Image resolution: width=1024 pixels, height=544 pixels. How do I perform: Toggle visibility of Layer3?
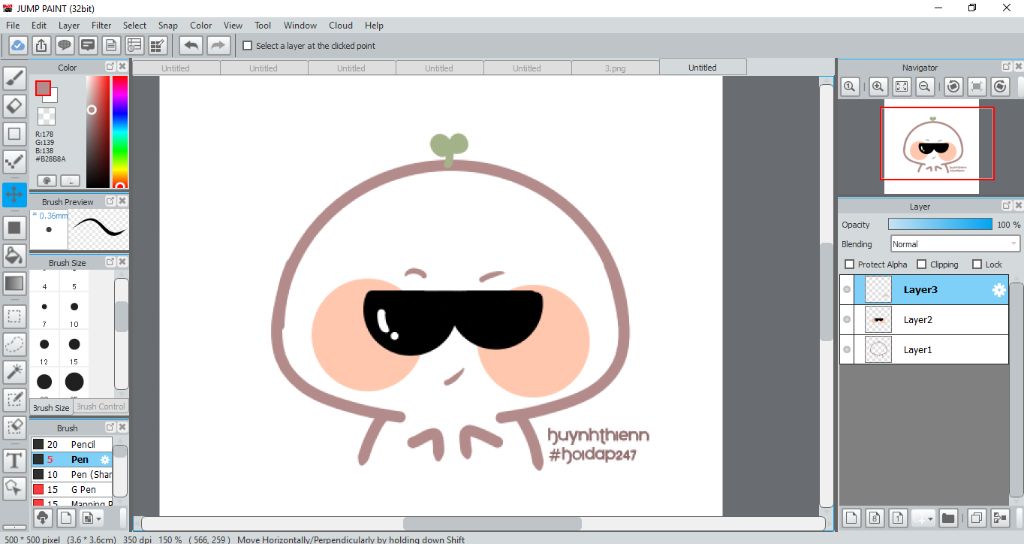point(847,289)
